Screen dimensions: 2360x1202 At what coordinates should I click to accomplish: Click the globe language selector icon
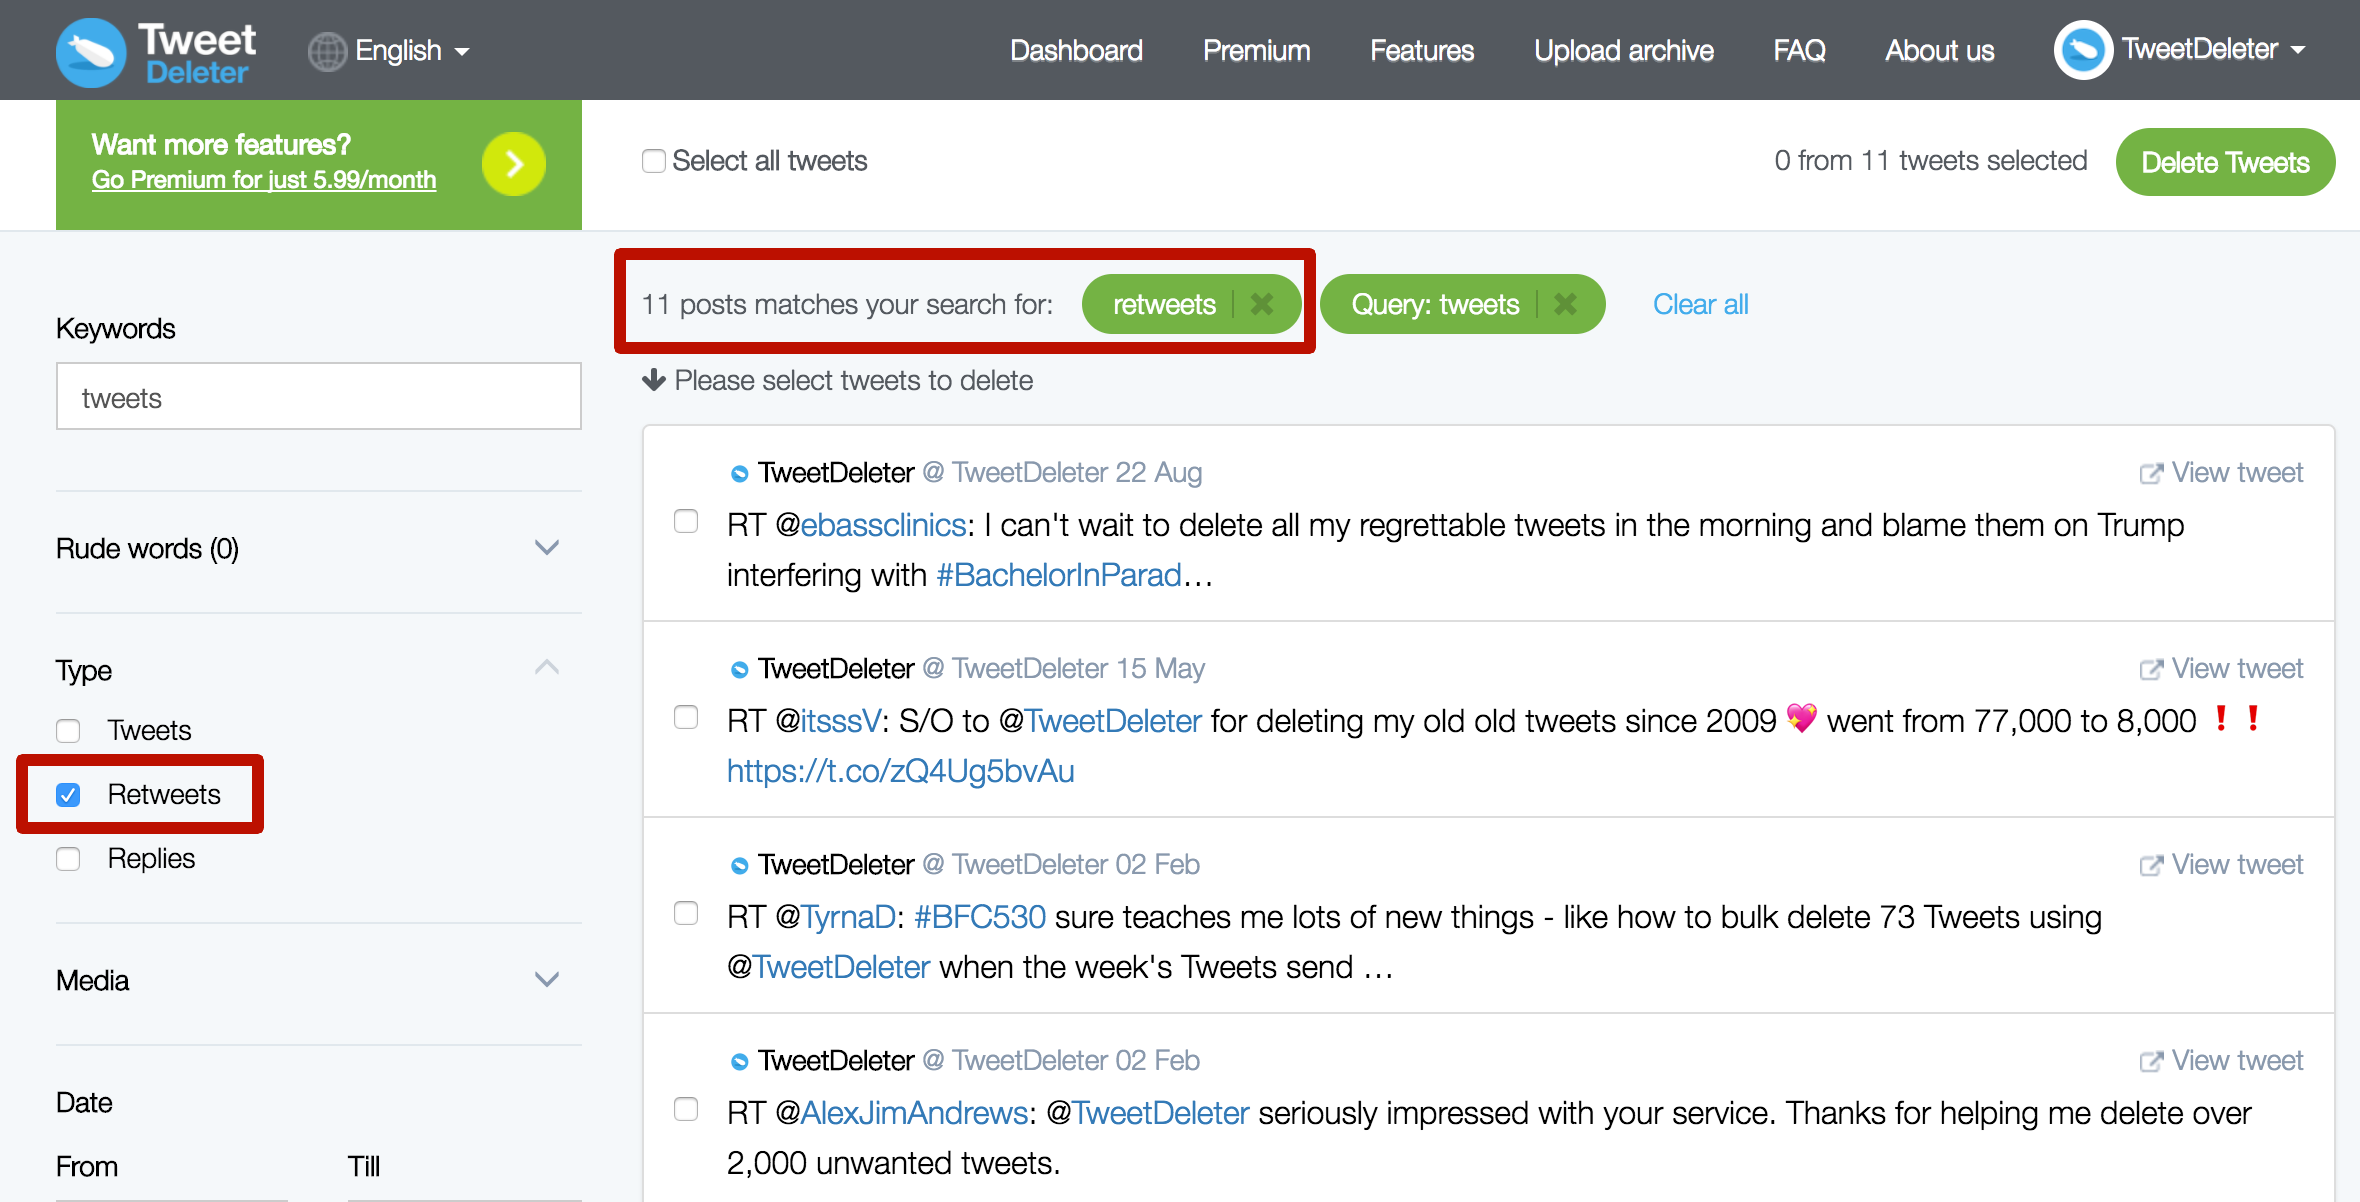(x=323, y=51)
